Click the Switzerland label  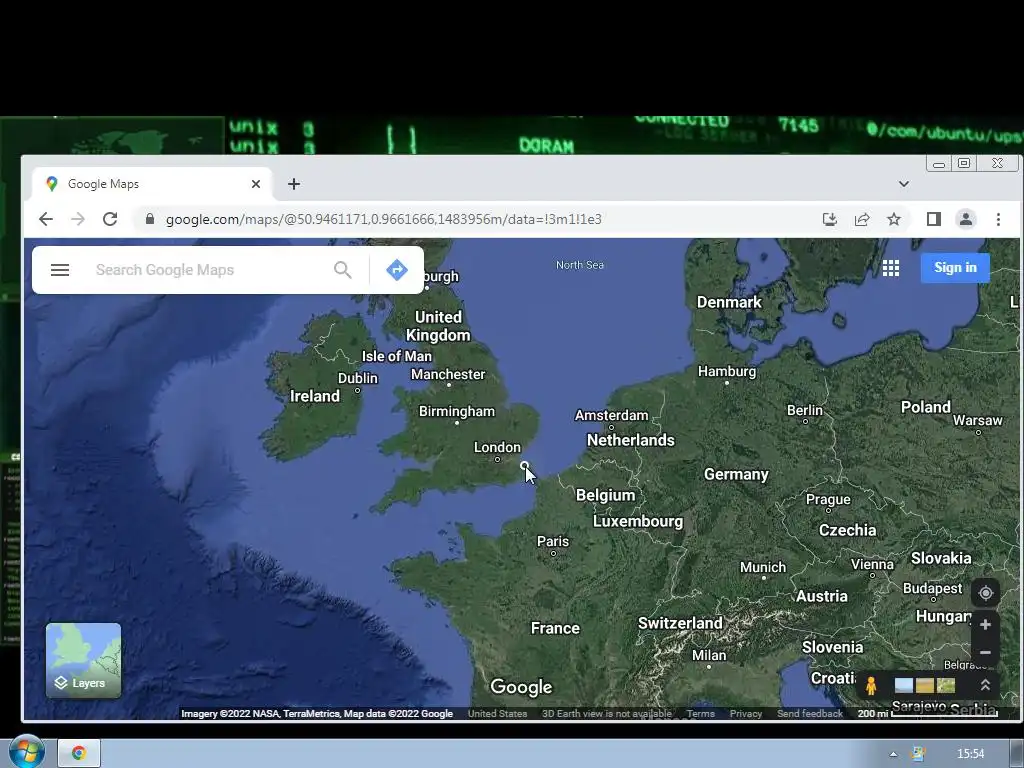tap(680, 623)
